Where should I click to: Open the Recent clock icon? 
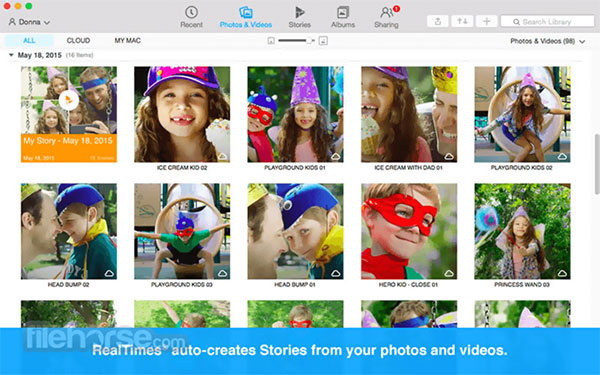click(191, 12)
